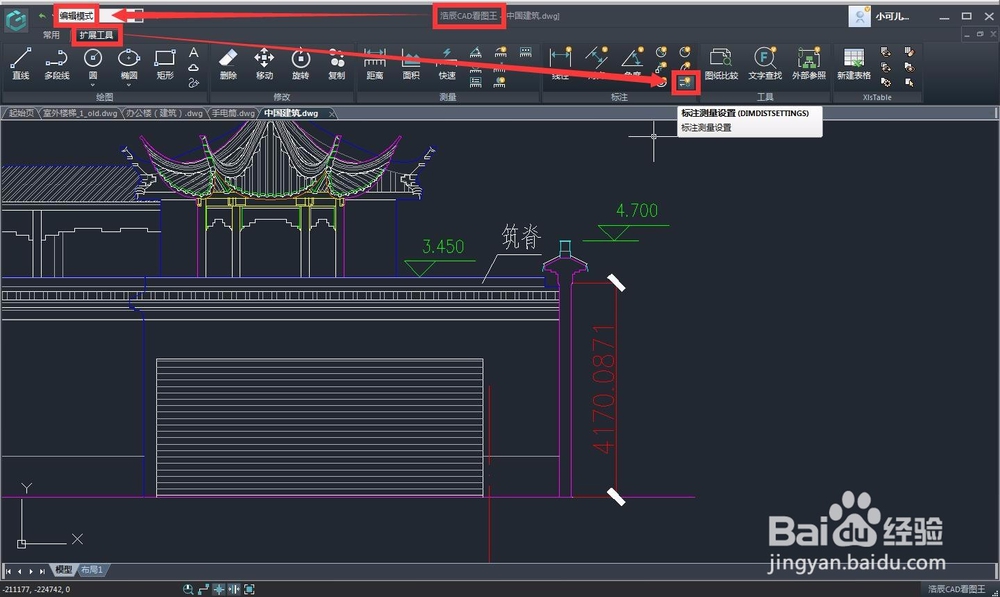Select the 椭圆 ellipse tool

(x=129, y=62)
